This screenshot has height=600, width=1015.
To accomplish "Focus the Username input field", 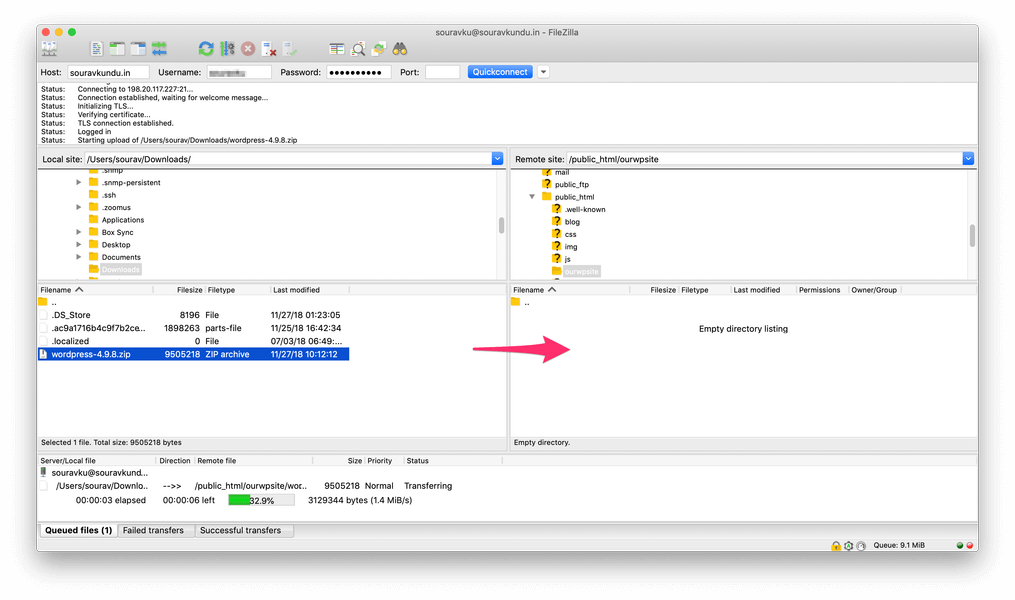I will click(239, 72).
